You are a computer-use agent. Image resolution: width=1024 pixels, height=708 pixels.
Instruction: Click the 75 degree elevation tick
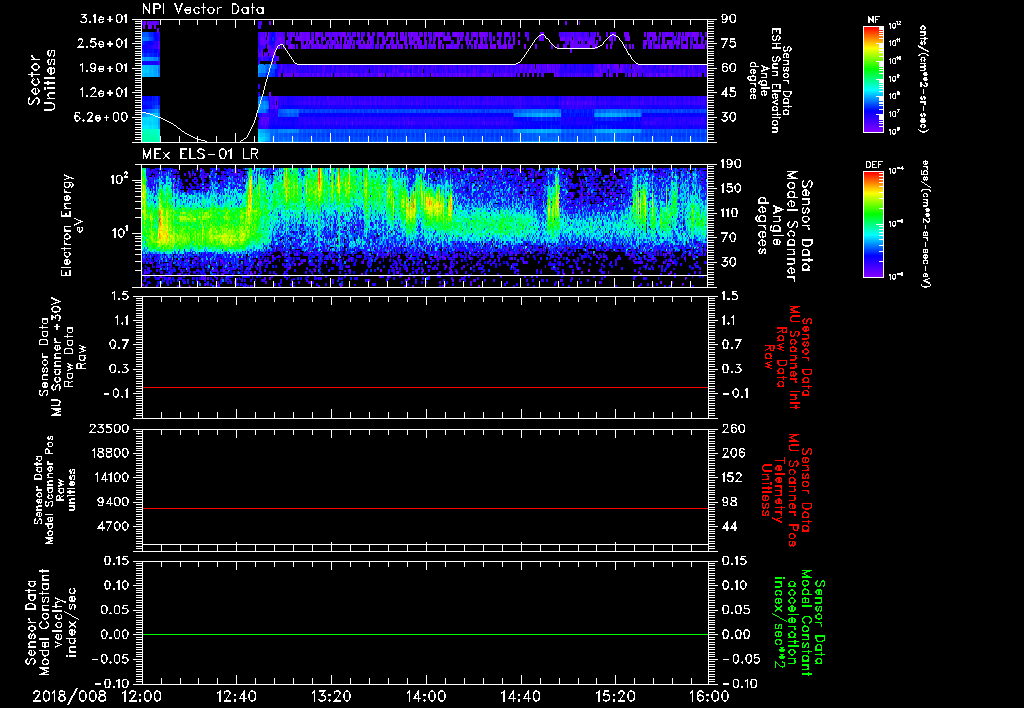[x=729, y=43]
